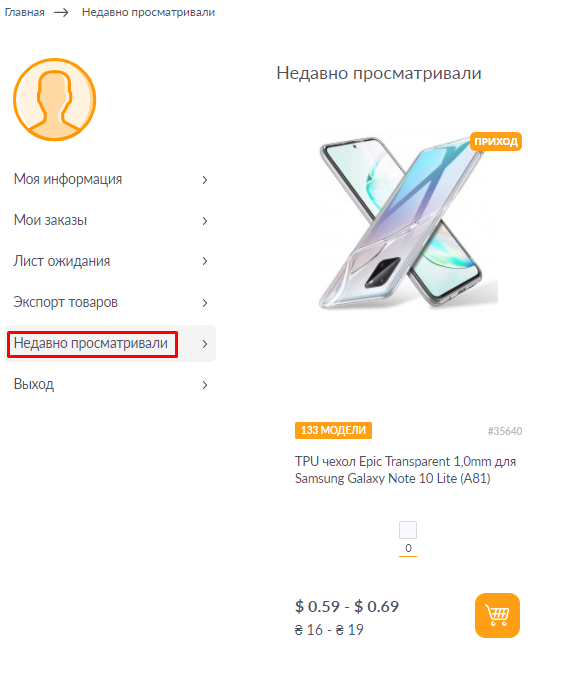The image size is (566, 674).
Task: Click the chevron beside Экспорт товаров
Action: click(205, 303)
